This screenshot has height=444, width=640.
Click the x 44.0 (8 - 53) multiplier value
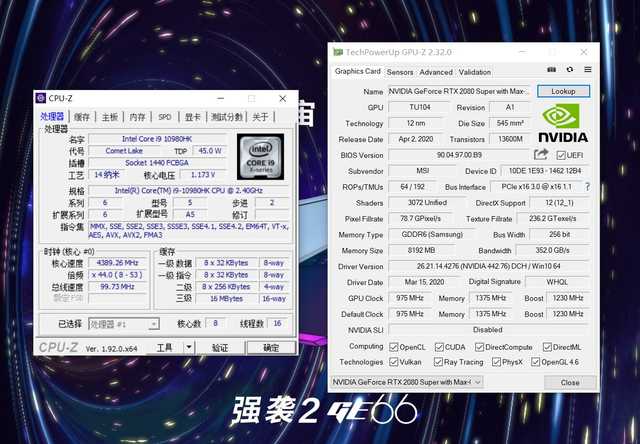tap(118, 275)
